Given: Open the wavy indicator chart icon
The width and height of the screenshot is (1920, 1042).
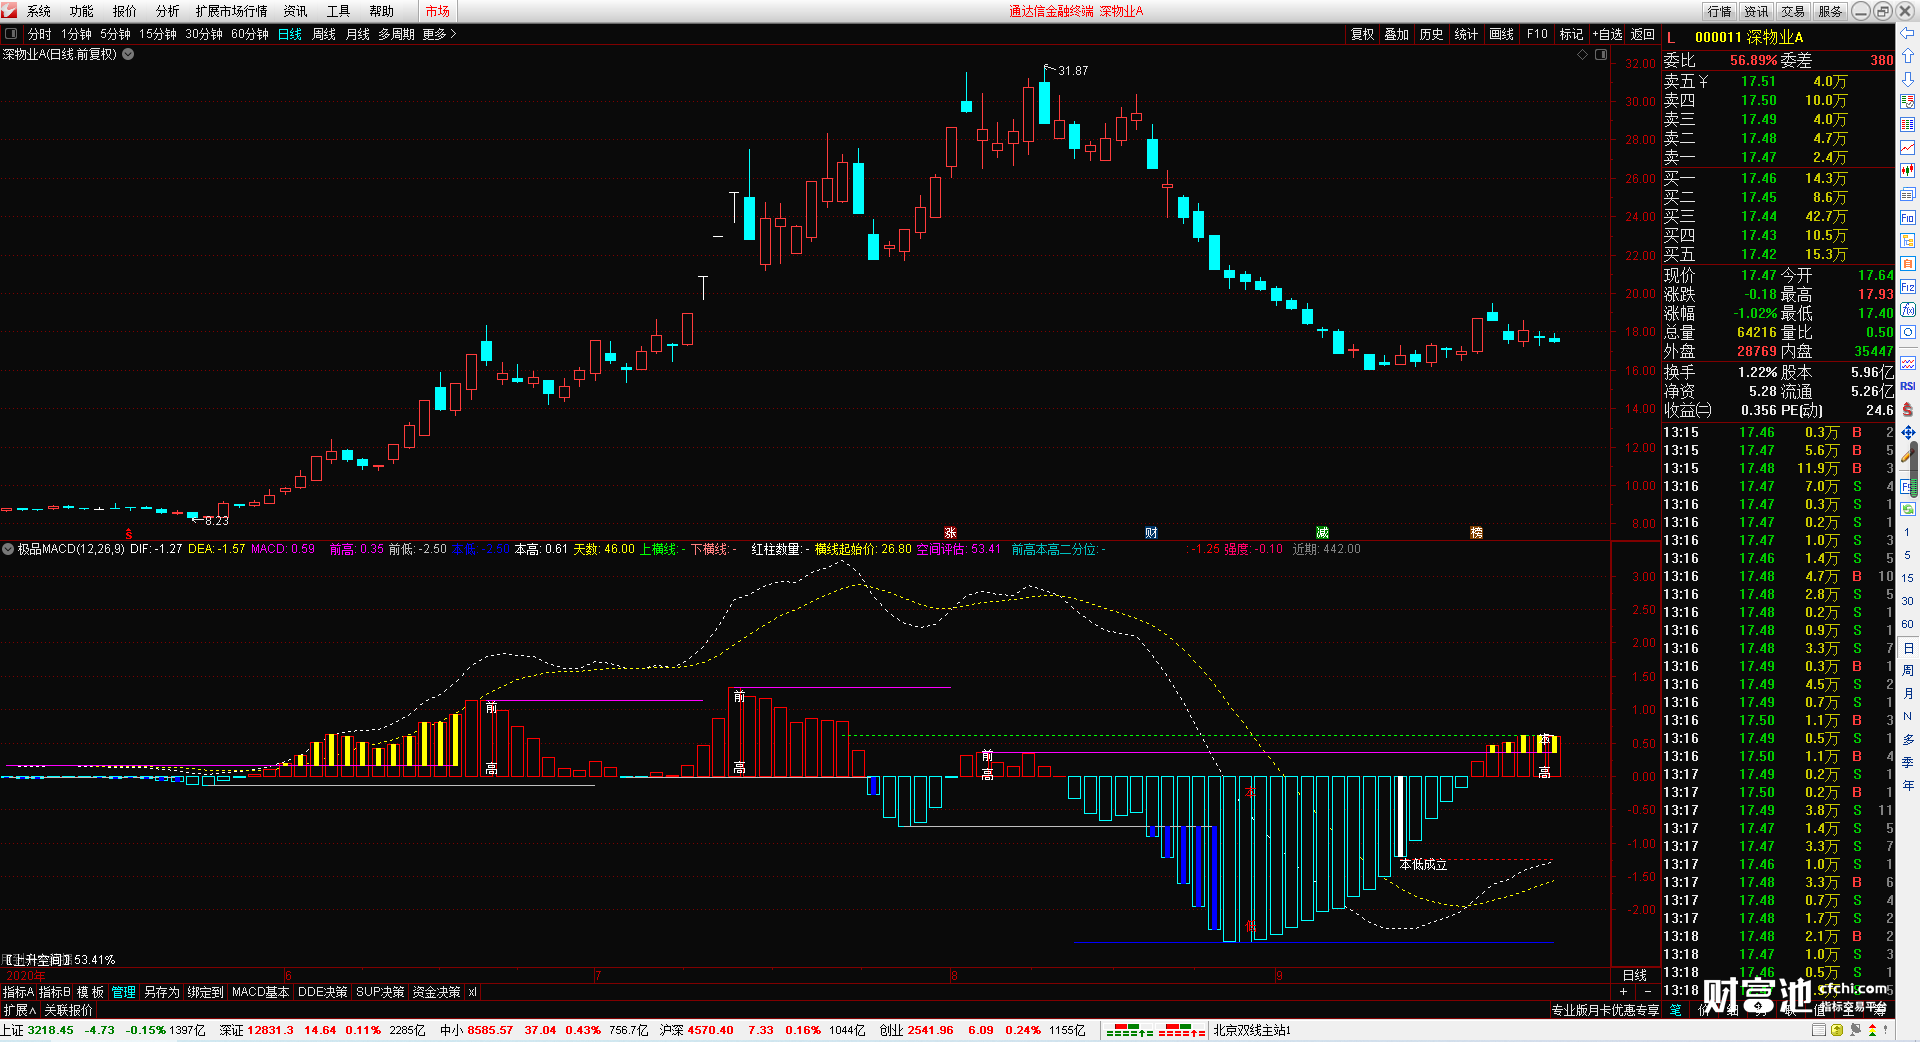Looking at the screenshot, I should (x=1908, y=362).
